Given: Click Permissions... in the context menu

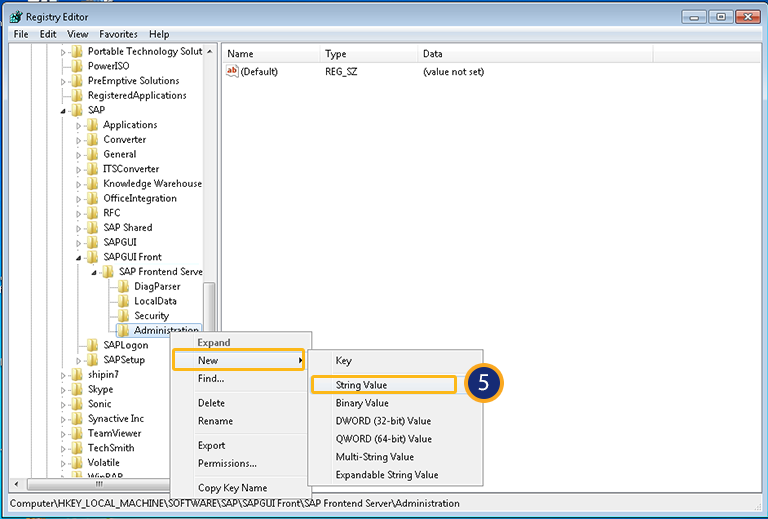Looking at the screenshot, I should point(227,463).
